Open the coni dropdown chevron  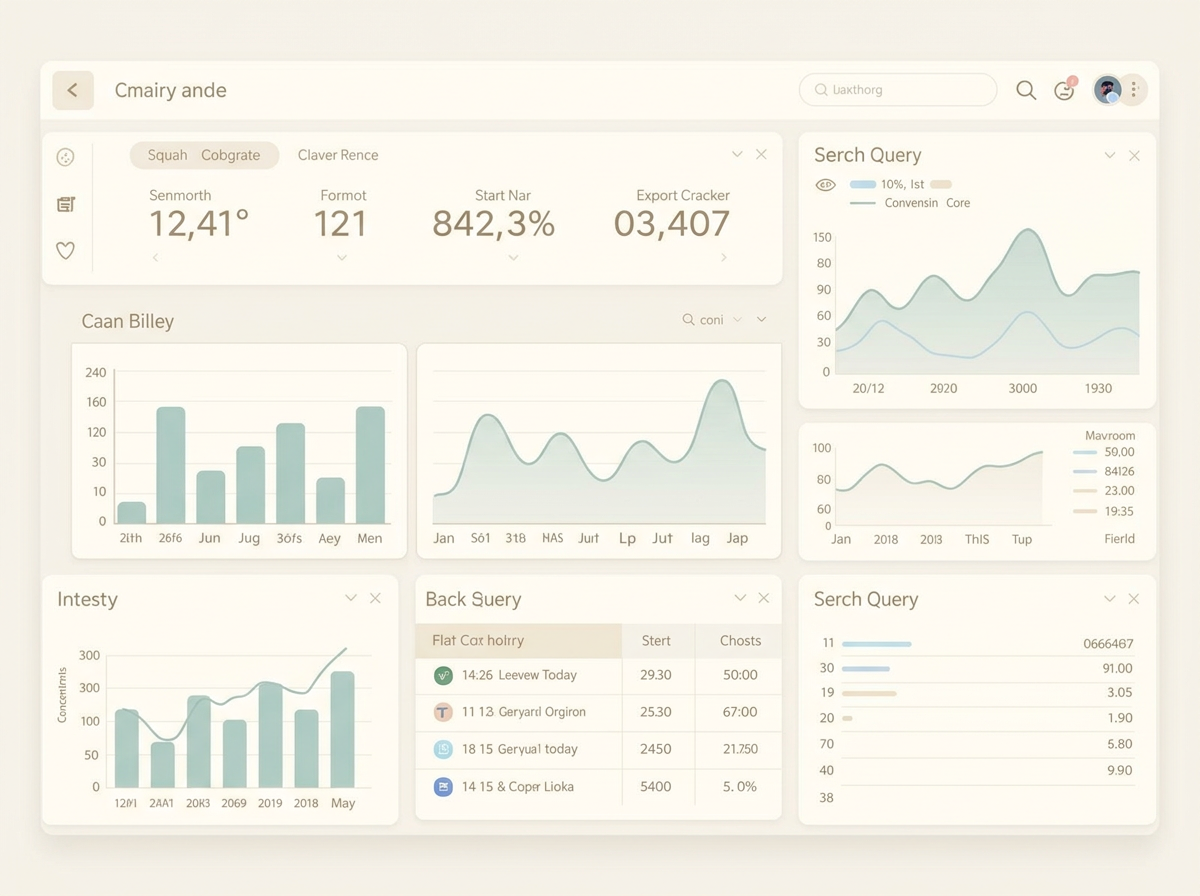click(x=738, y=320)
